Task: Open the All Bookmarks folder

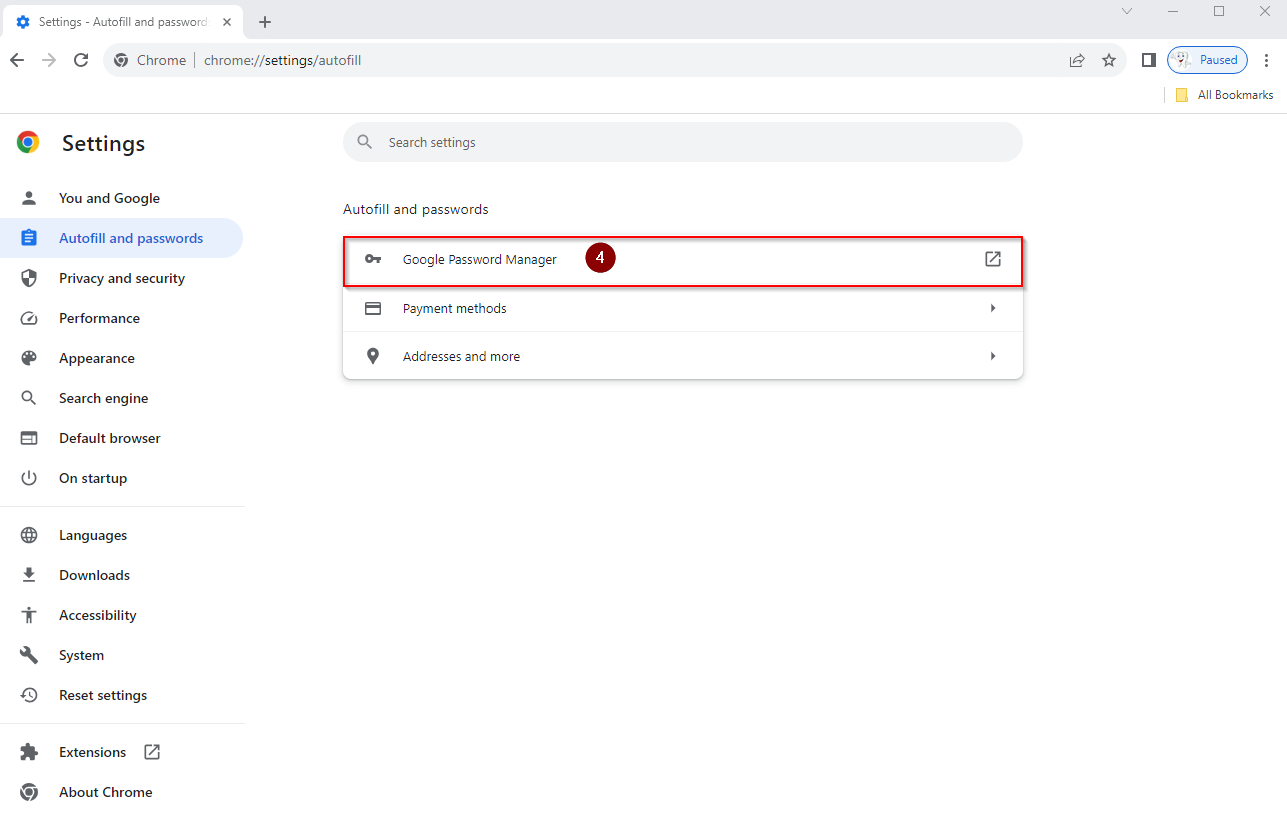Action: [1224, 95]
